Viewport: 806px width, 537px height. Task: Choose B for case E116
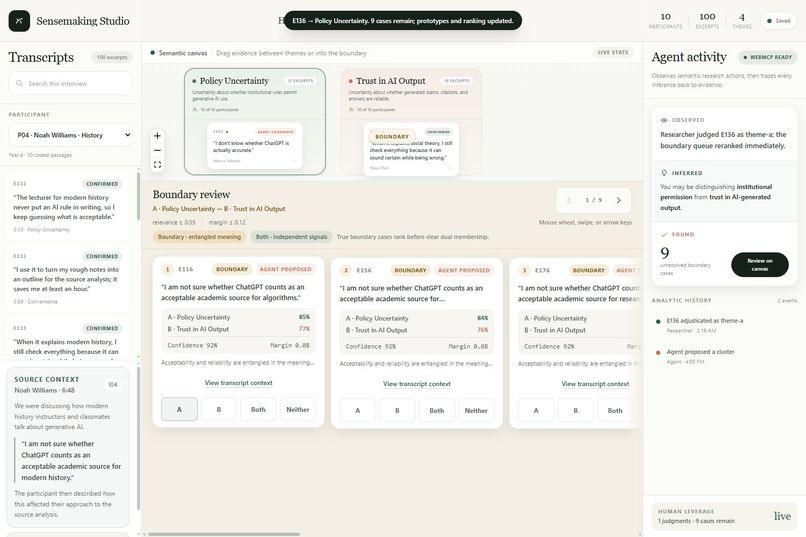click(x=218, y=410)
